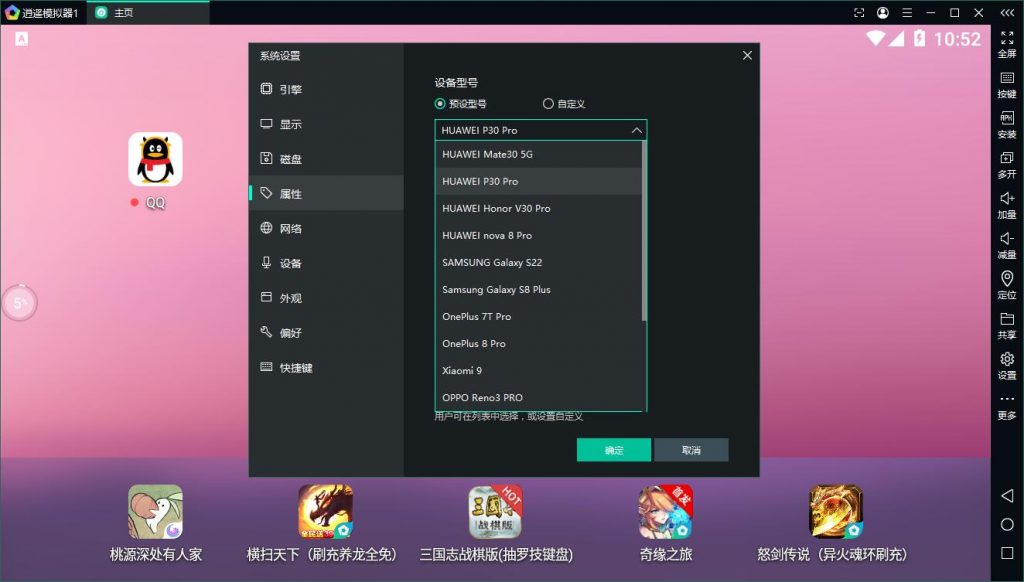The image size is (1024, 582).
Task: Increase volume with 加量 icon
Action: 1007,204
